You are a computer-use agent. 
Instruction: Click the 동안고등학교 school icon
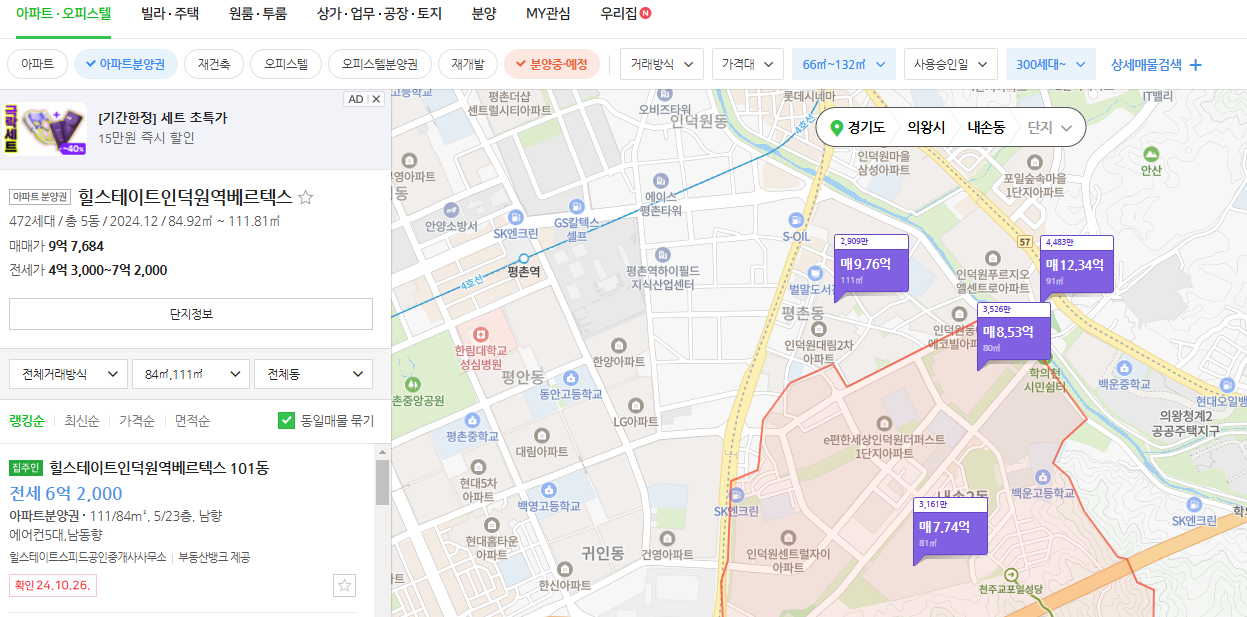click(x=570, y=377)
